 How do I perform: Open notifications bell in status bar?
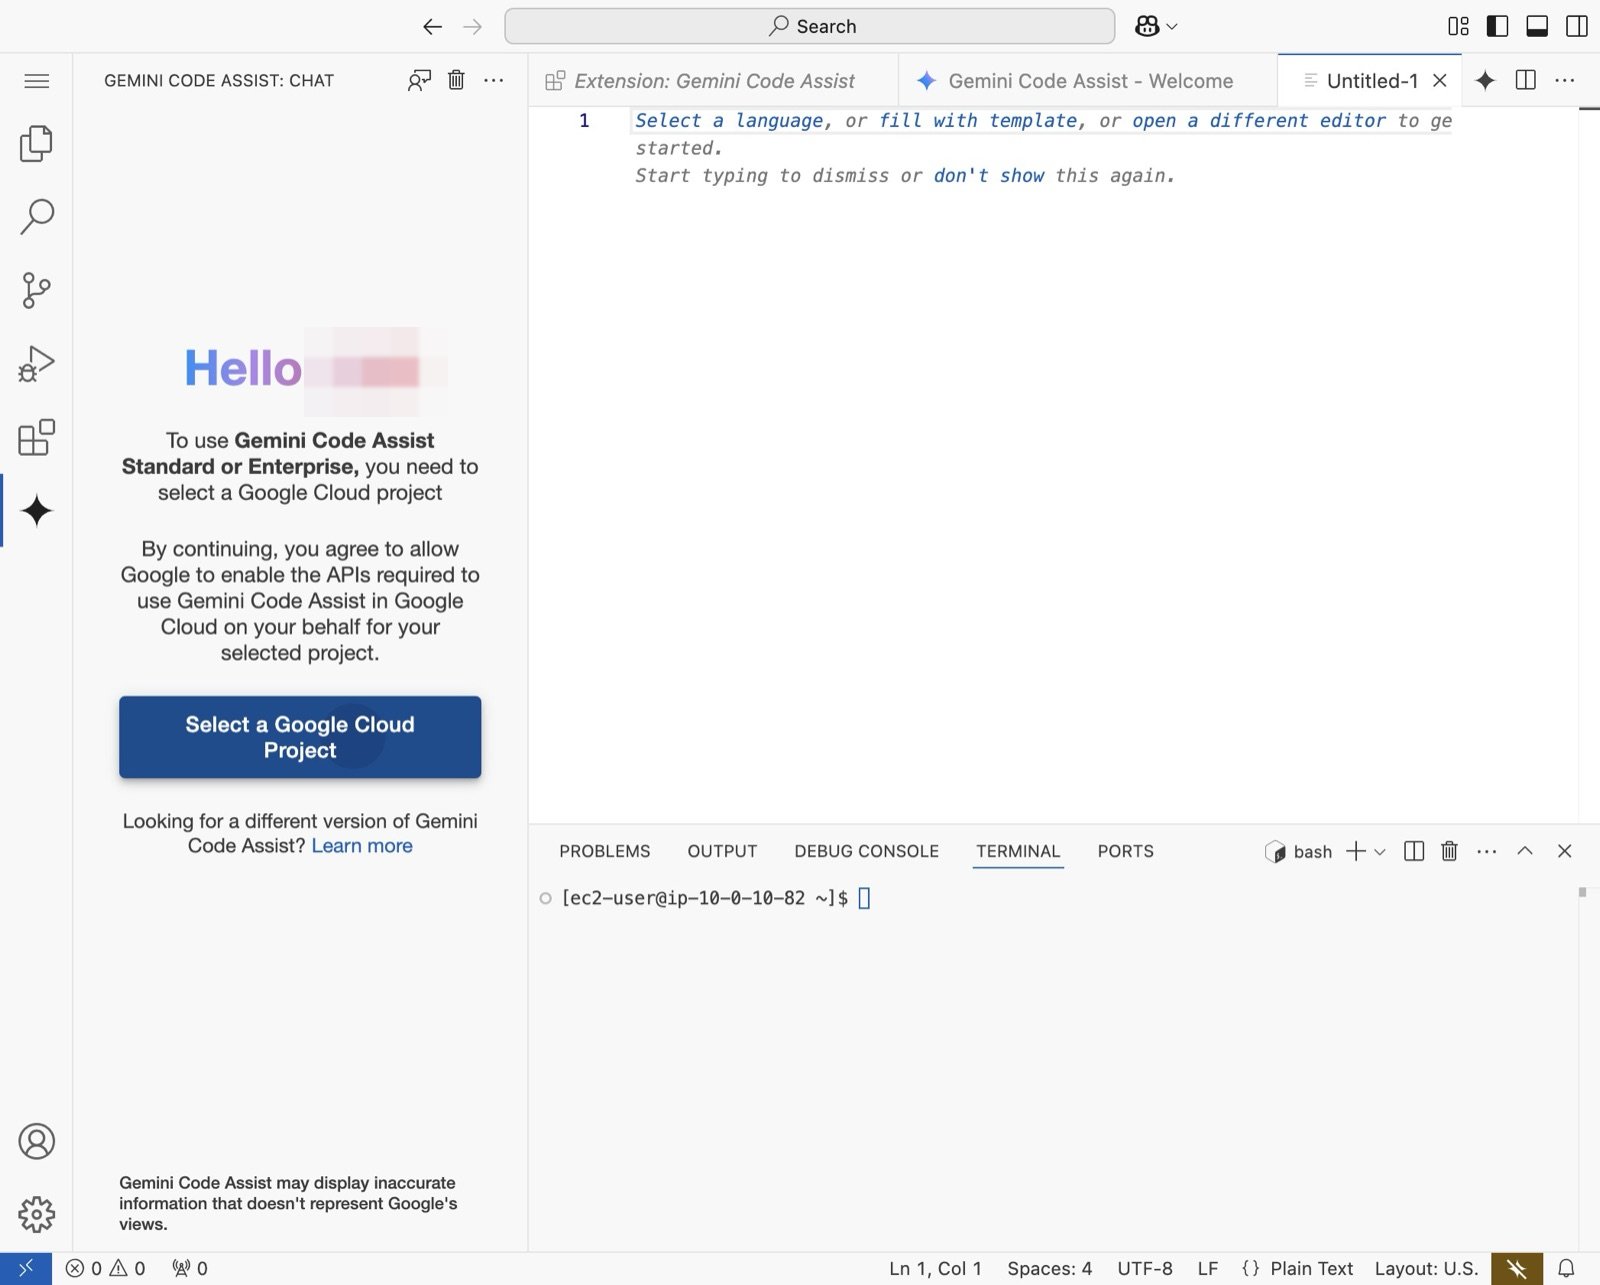click(1567, 1268)
